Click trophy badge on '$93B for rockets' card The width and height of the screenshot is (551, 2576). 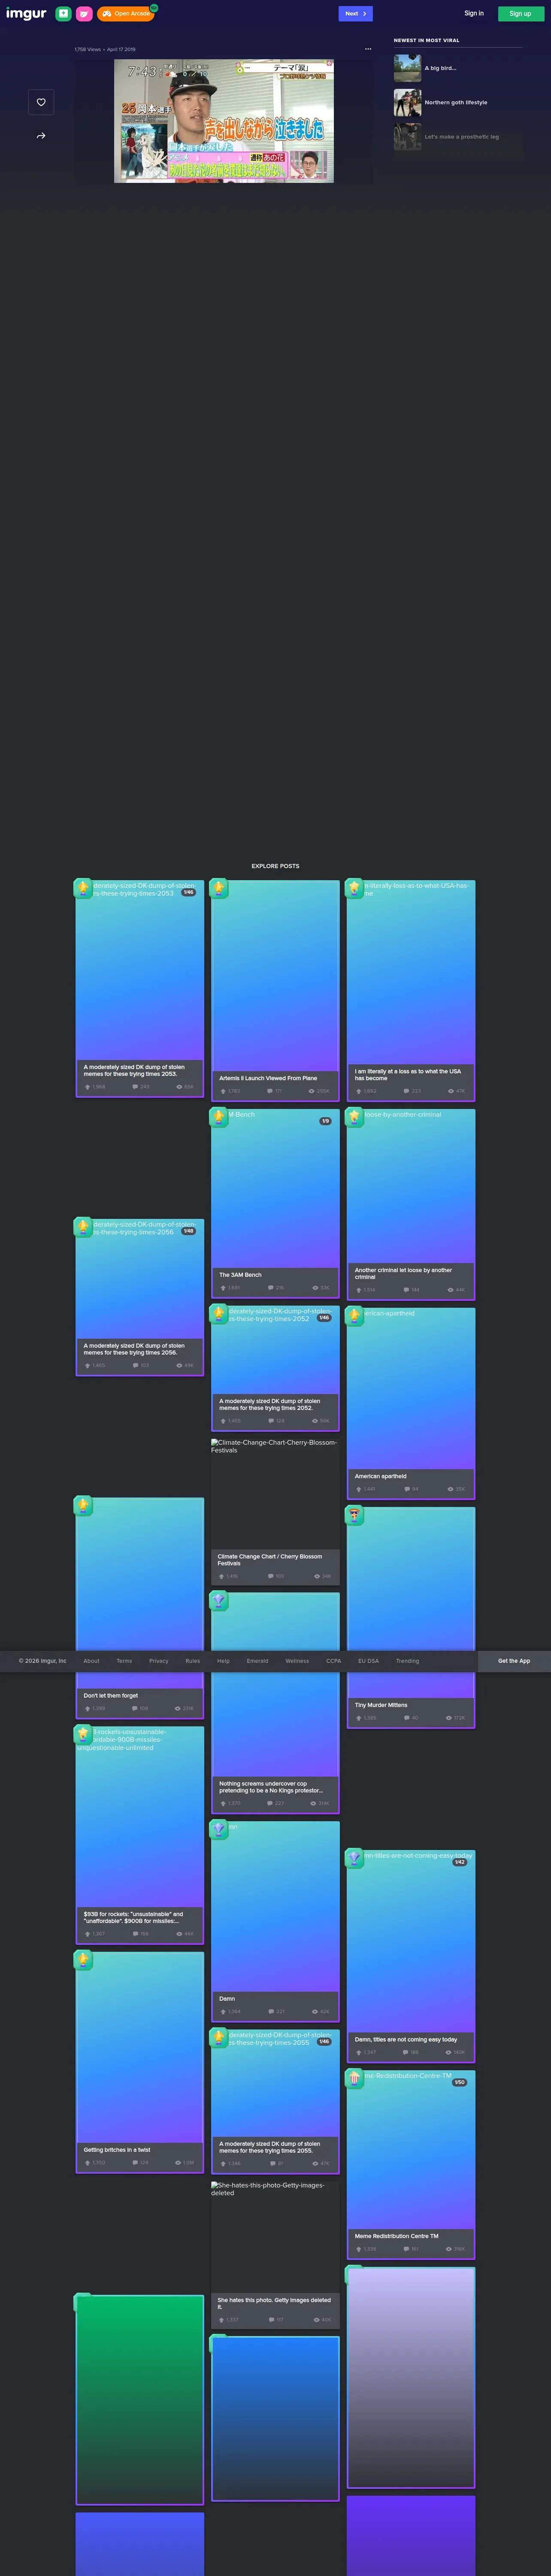pyautogui.click(x=83, y=1734)
